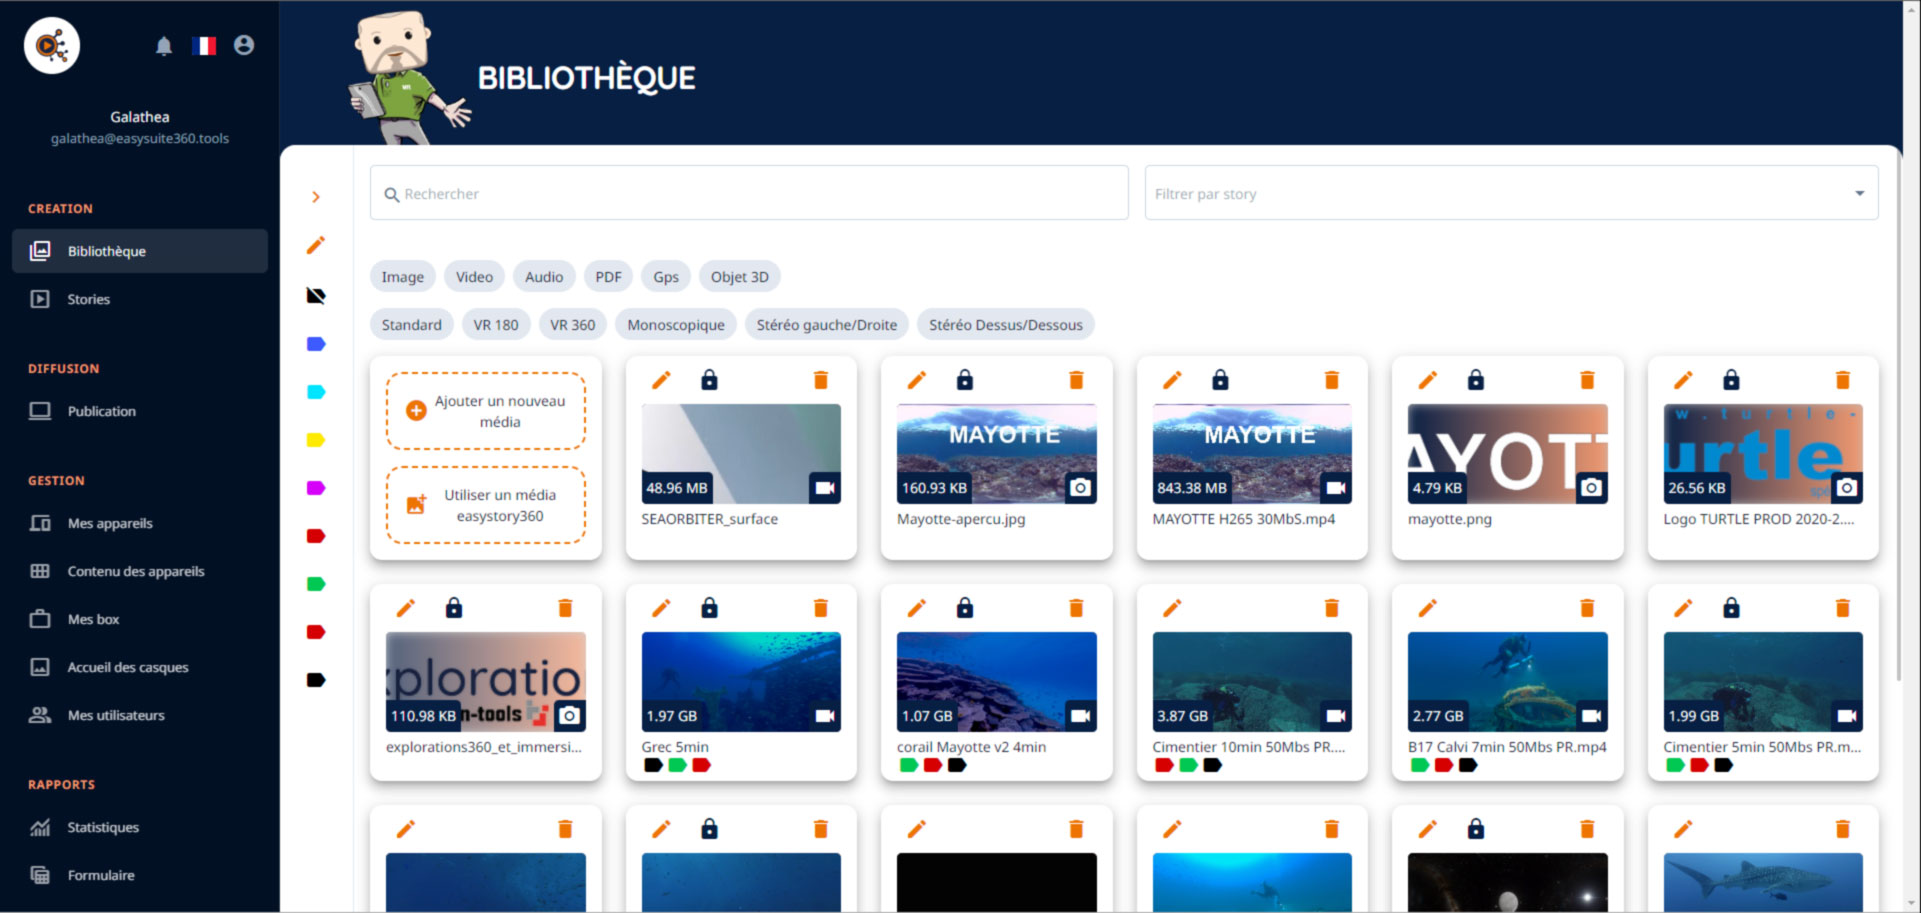This screenshot has width=1921, height=913.
Task: Toggle Stéréo Dessus/Dessous filter chip
Action: coord(1005,325)
